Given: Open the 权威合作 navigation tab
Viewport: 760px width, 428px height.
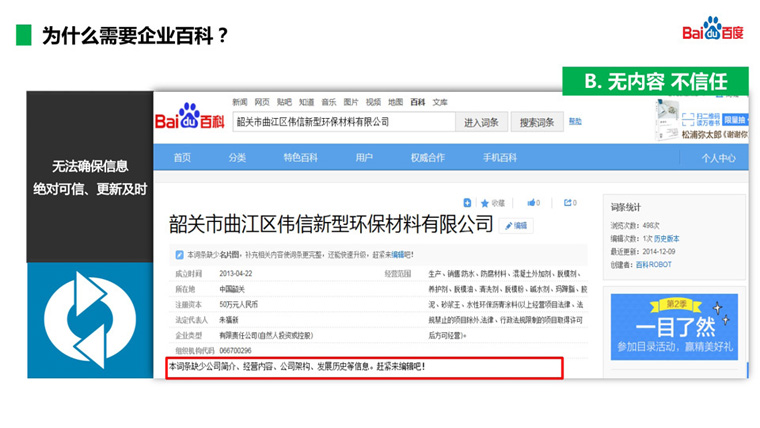Looking at the screenshot, I should click(428, 158).
